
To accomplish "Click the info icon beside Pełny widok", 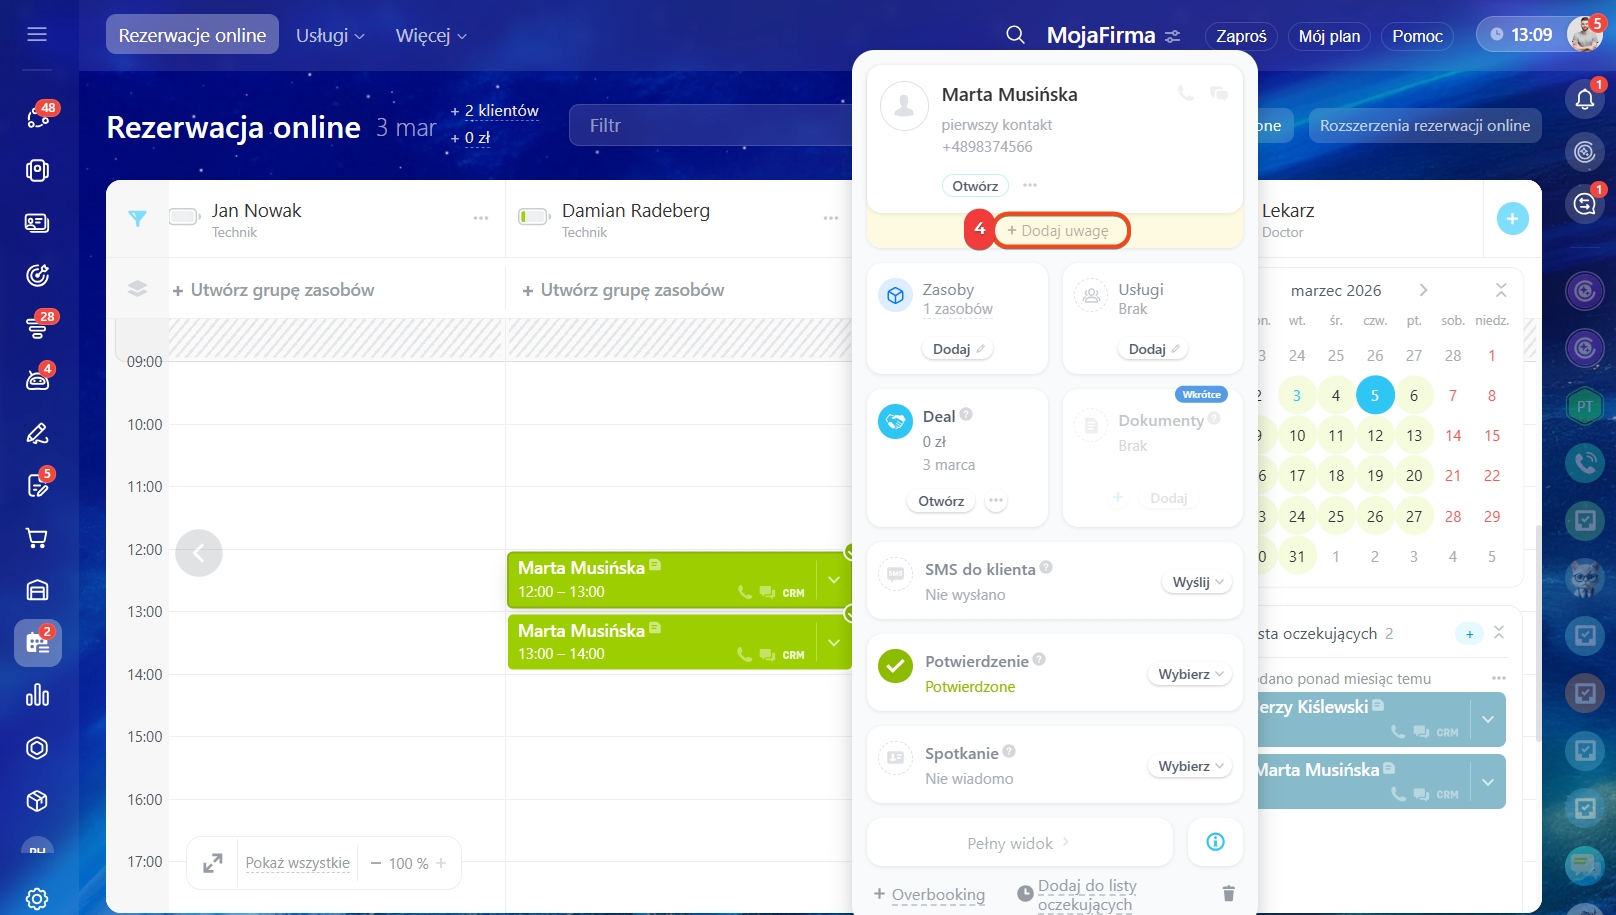I will click(x=1215, y=842).
